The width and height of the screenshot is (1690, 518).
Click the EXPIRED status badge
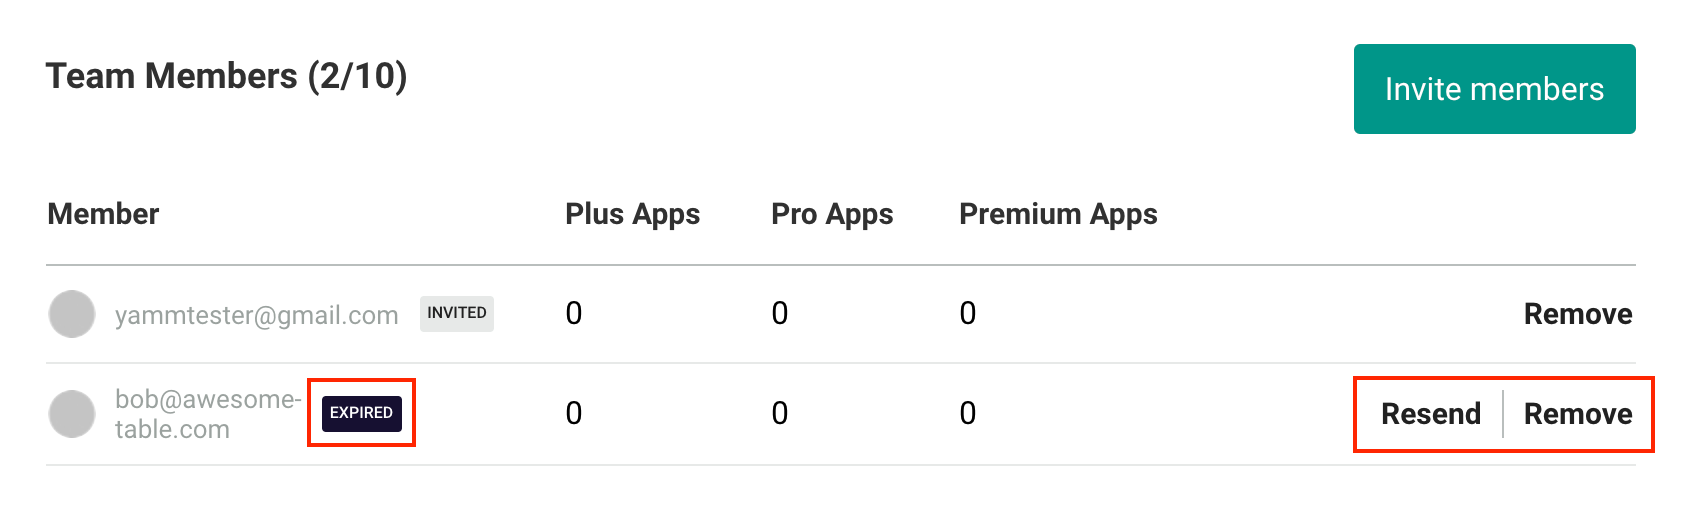[x=362, y=413]
